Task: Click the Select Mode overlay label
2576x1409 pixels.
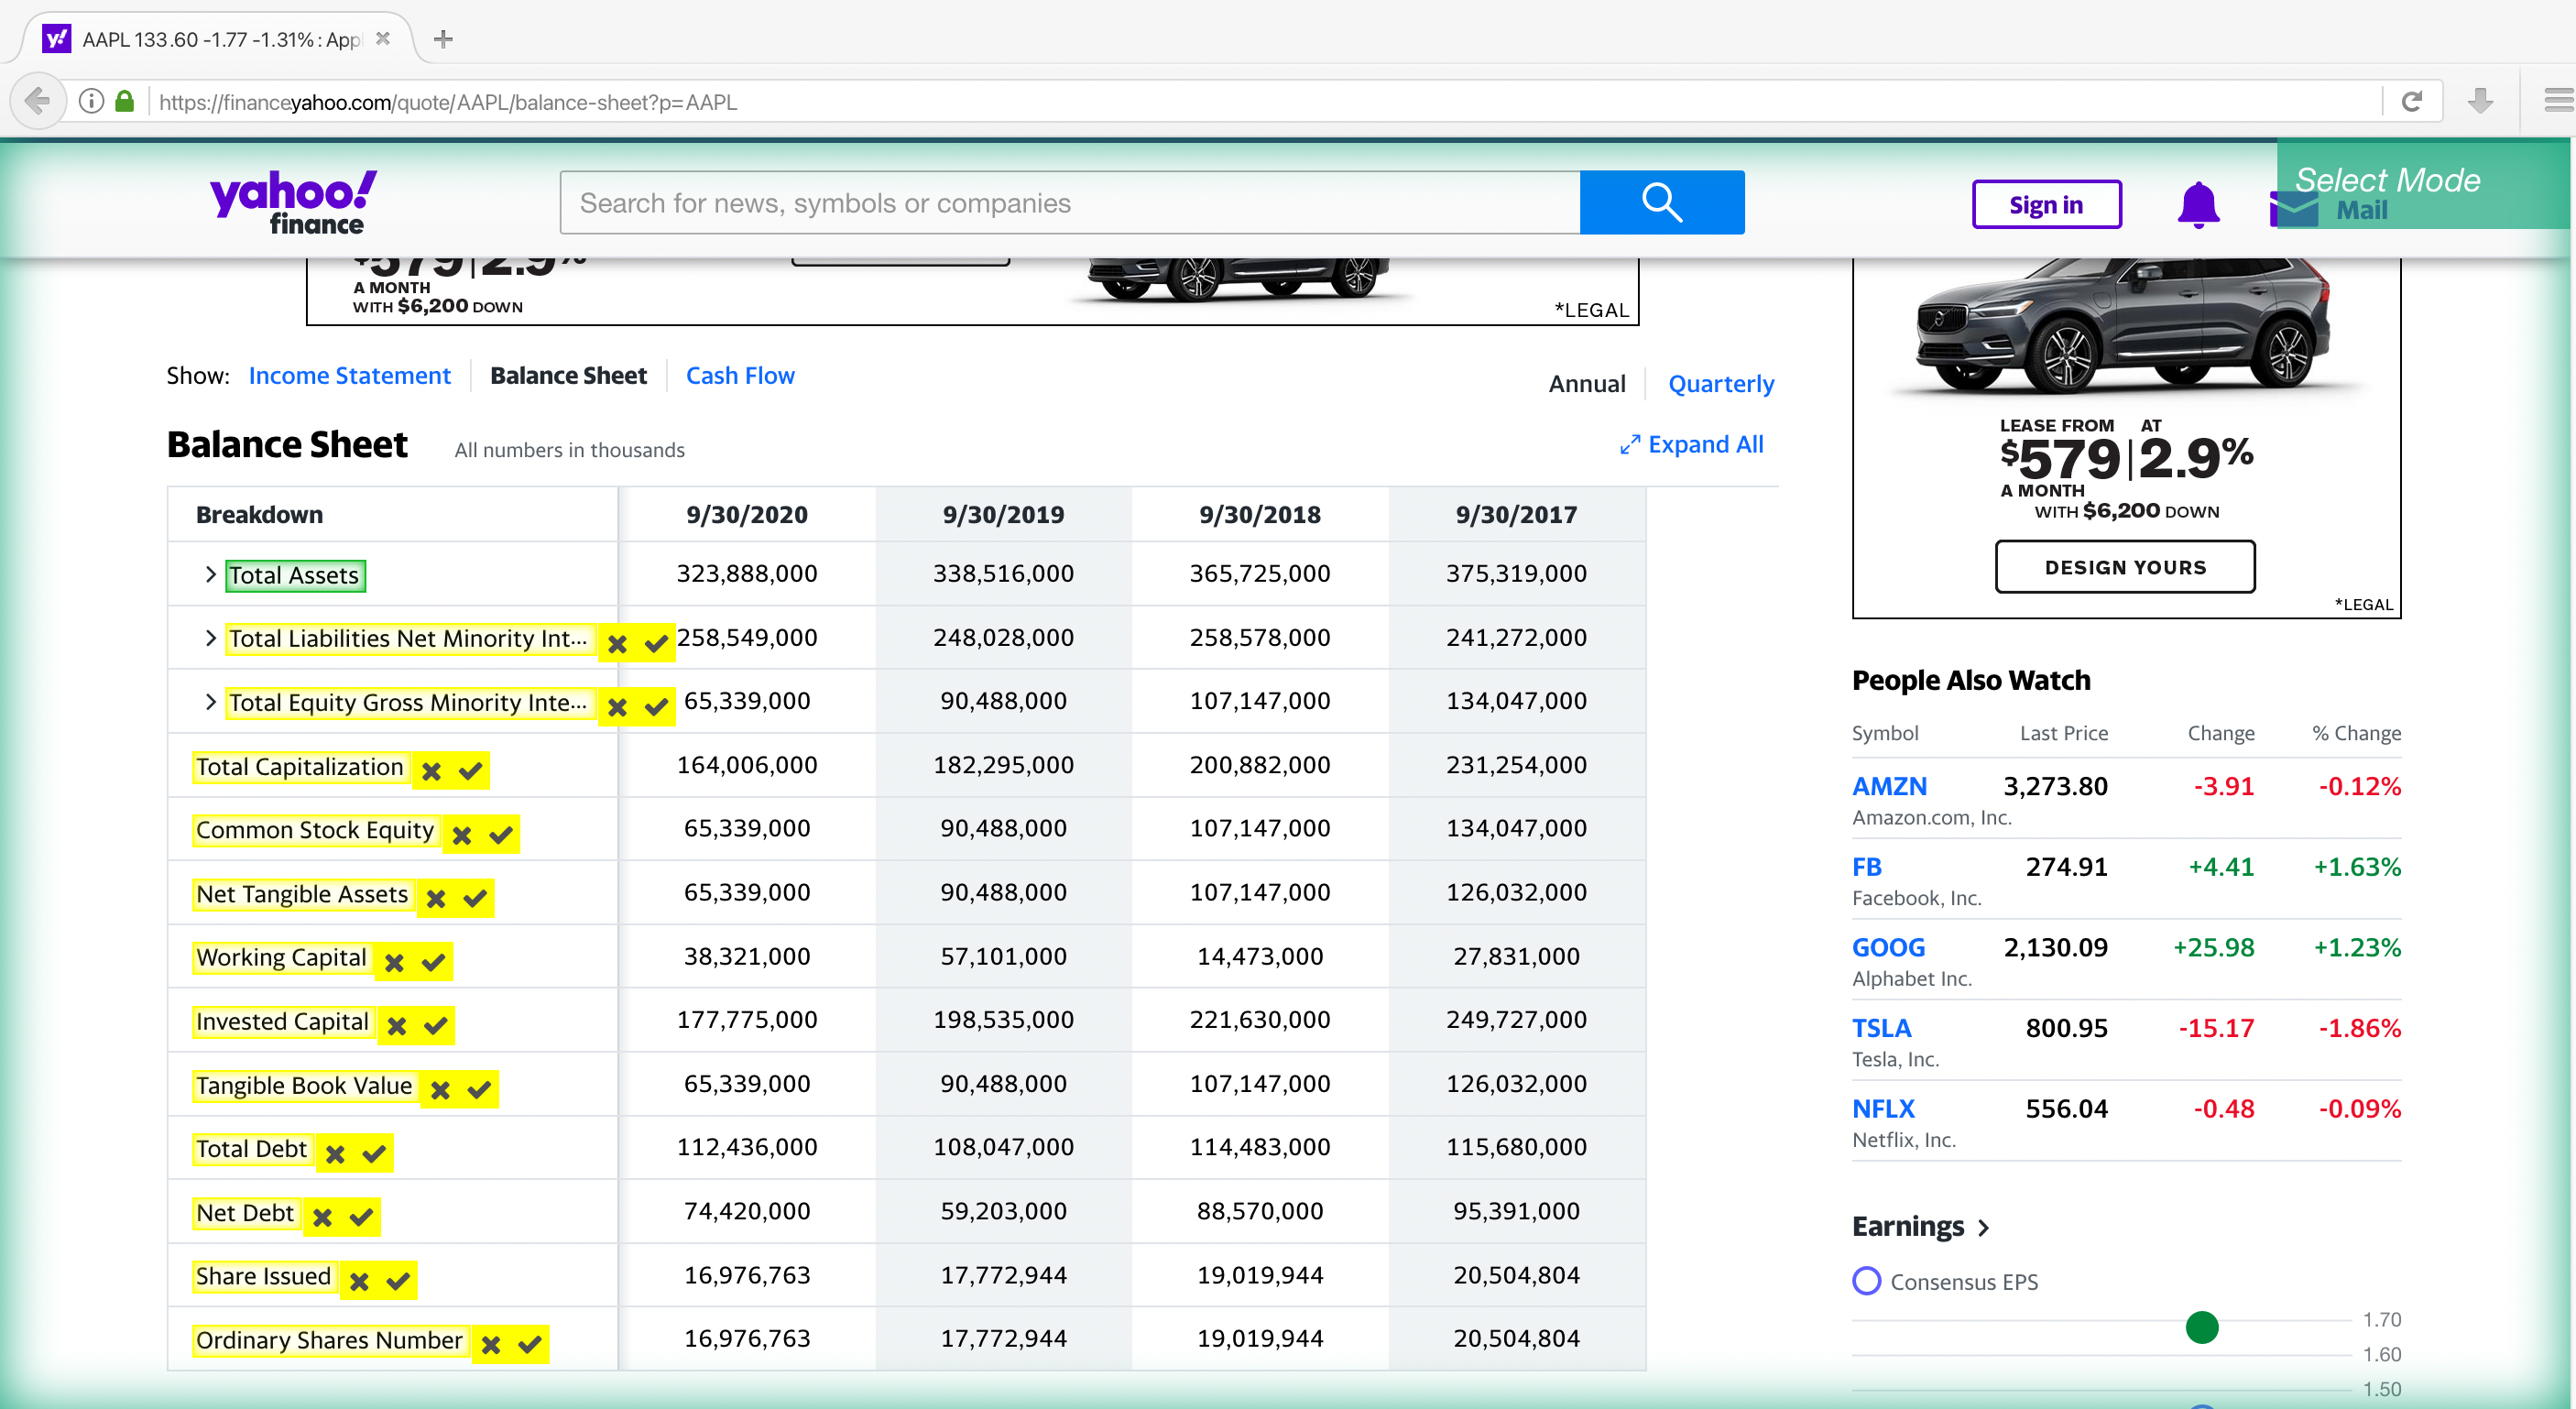Action: tap(2387, 180)
